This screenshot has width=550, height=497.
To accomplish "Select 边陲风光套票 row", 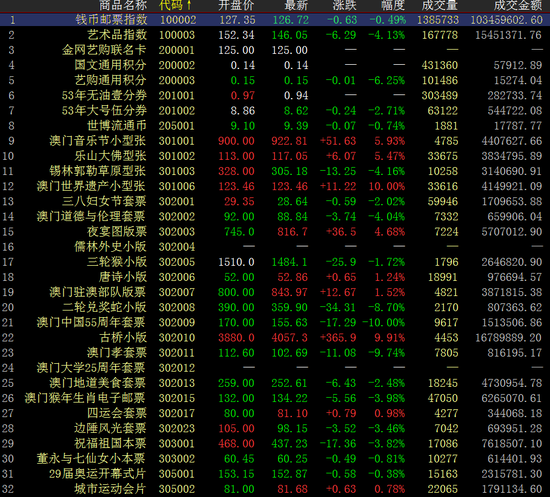I will point(275,429).
